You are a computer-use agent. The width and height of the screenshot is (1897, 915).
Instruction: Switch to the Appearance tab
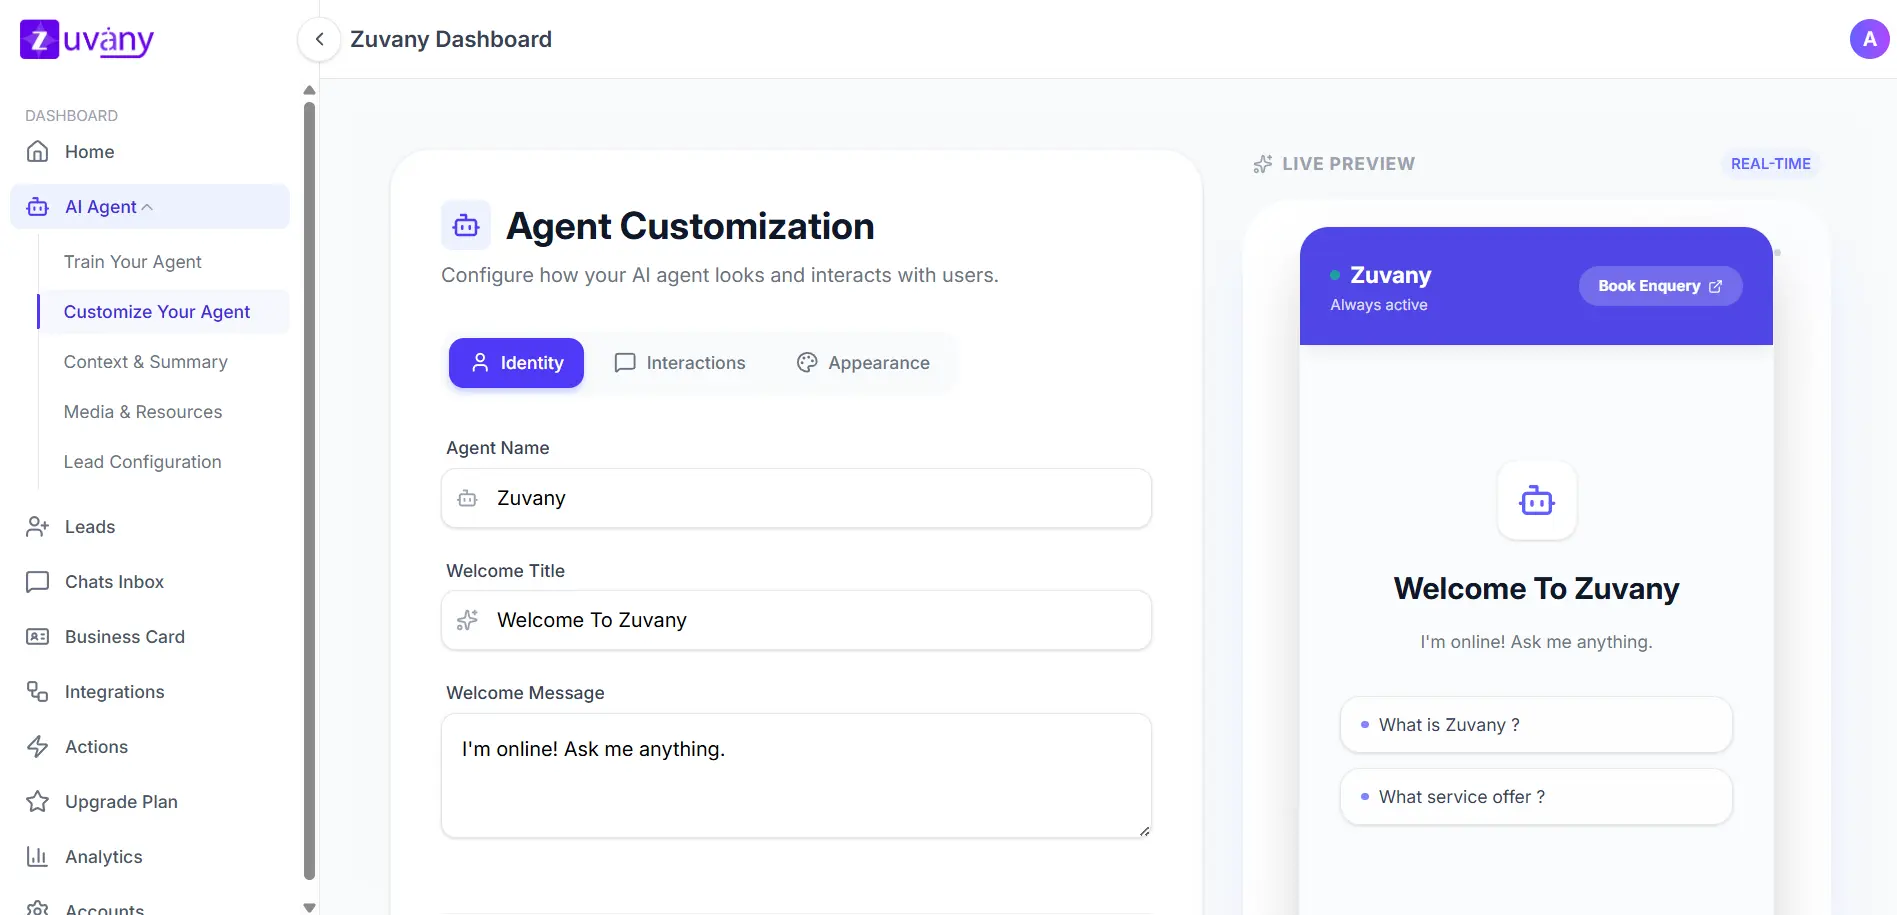(863, 362)
